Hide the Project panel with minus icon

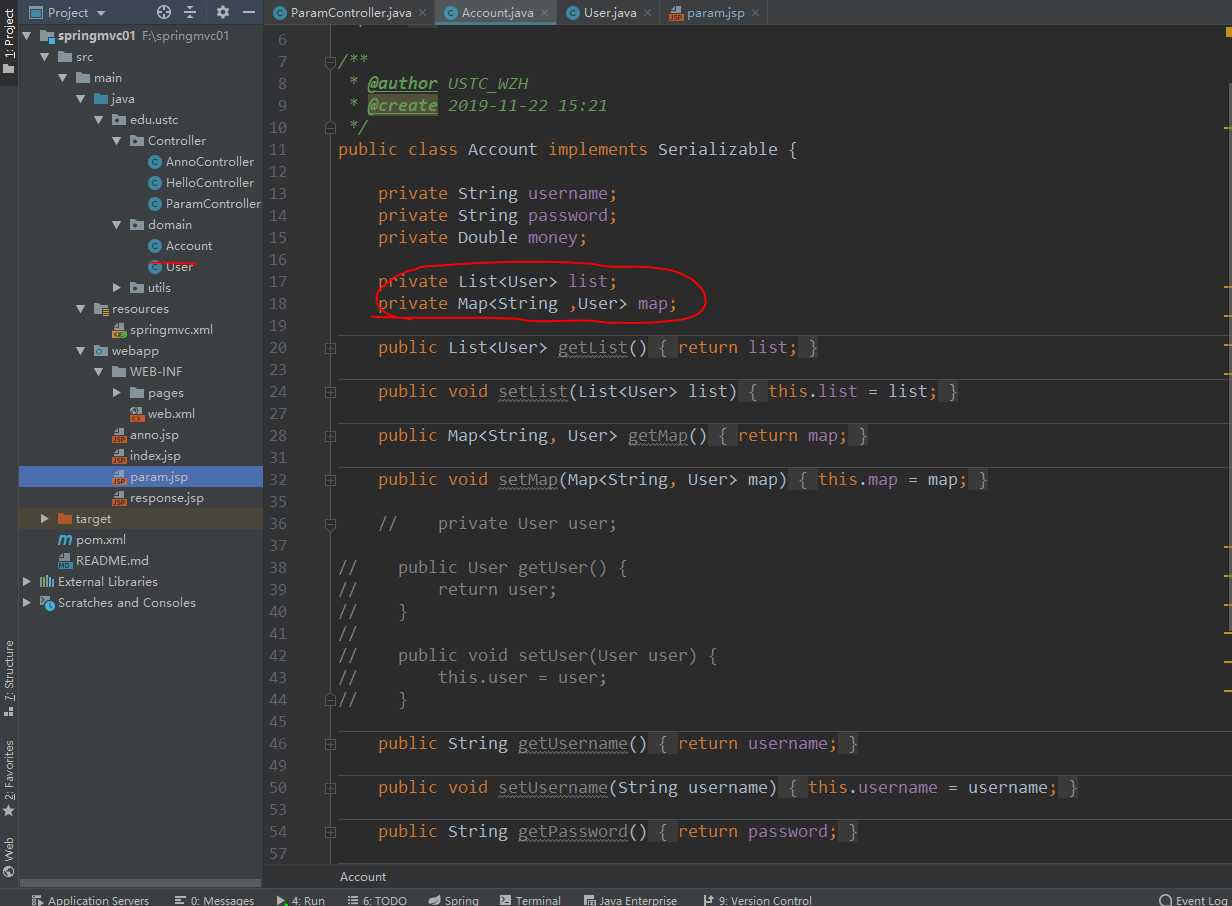click(x=249, y=12)
